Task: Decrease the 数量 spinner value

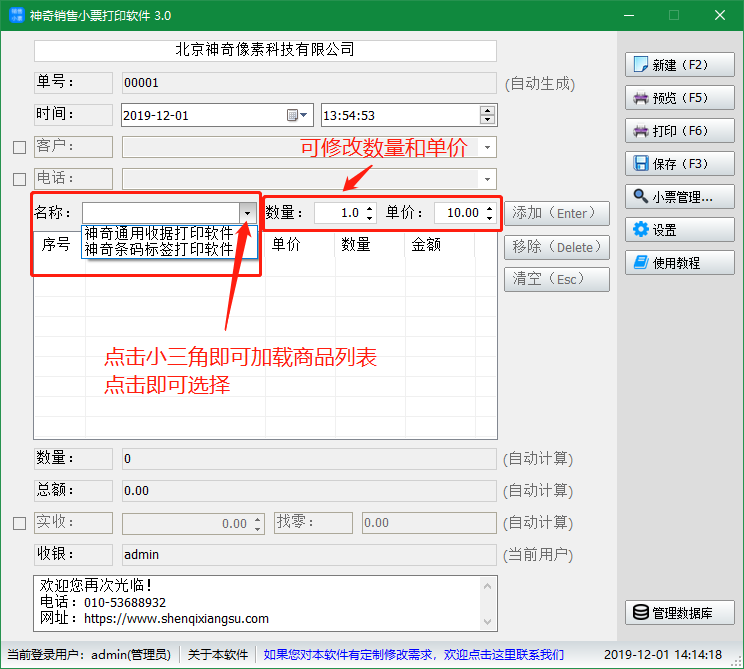Action: coord(369,218)
